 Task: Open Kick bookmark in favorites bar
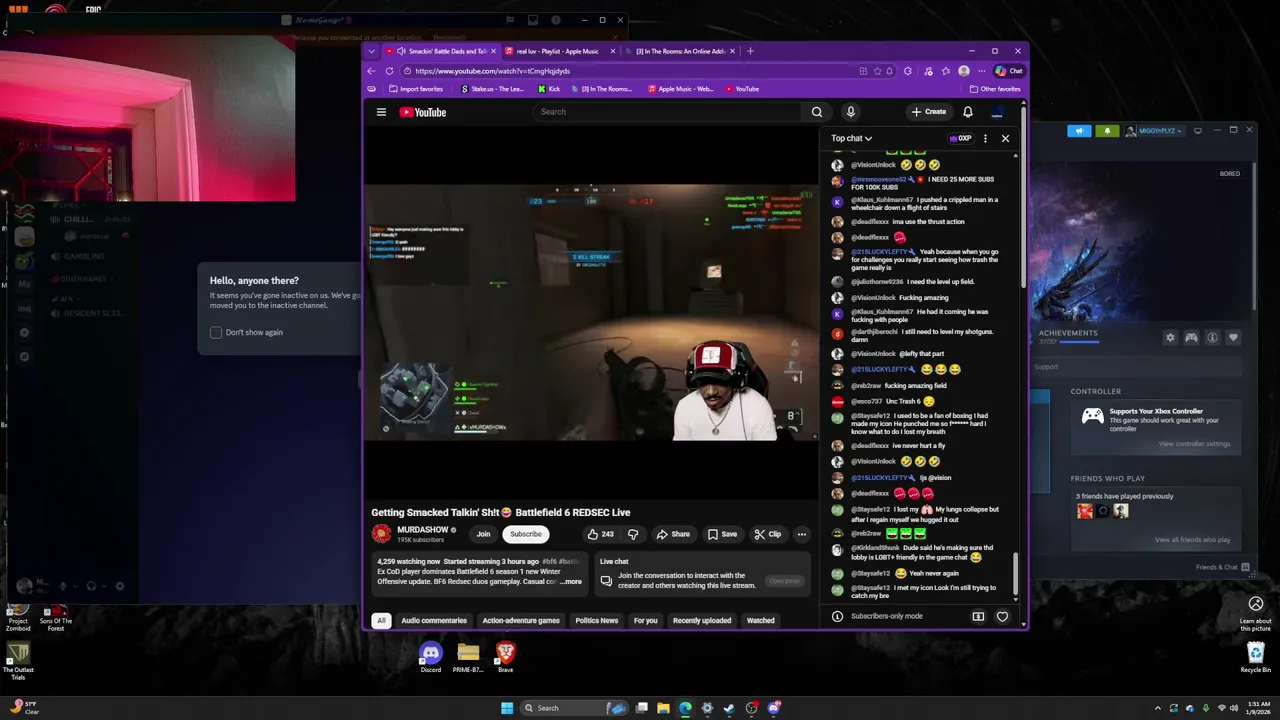point(549,89)
